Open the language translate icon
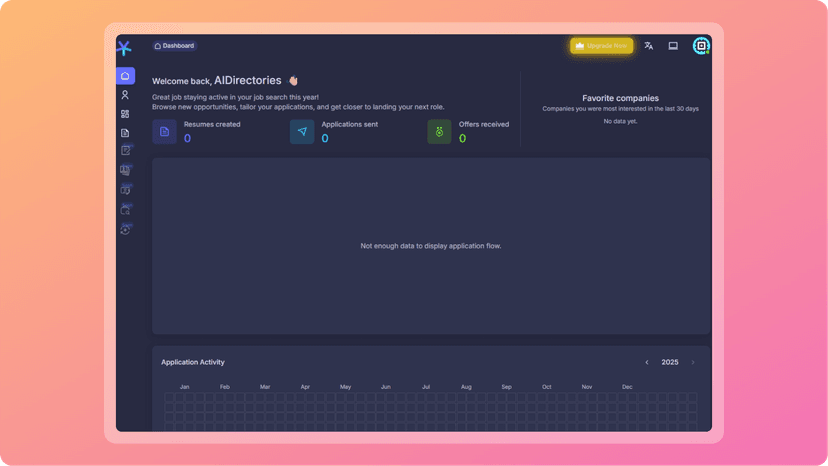This screenshot has height=466, width=828. [x=648, y=46]
